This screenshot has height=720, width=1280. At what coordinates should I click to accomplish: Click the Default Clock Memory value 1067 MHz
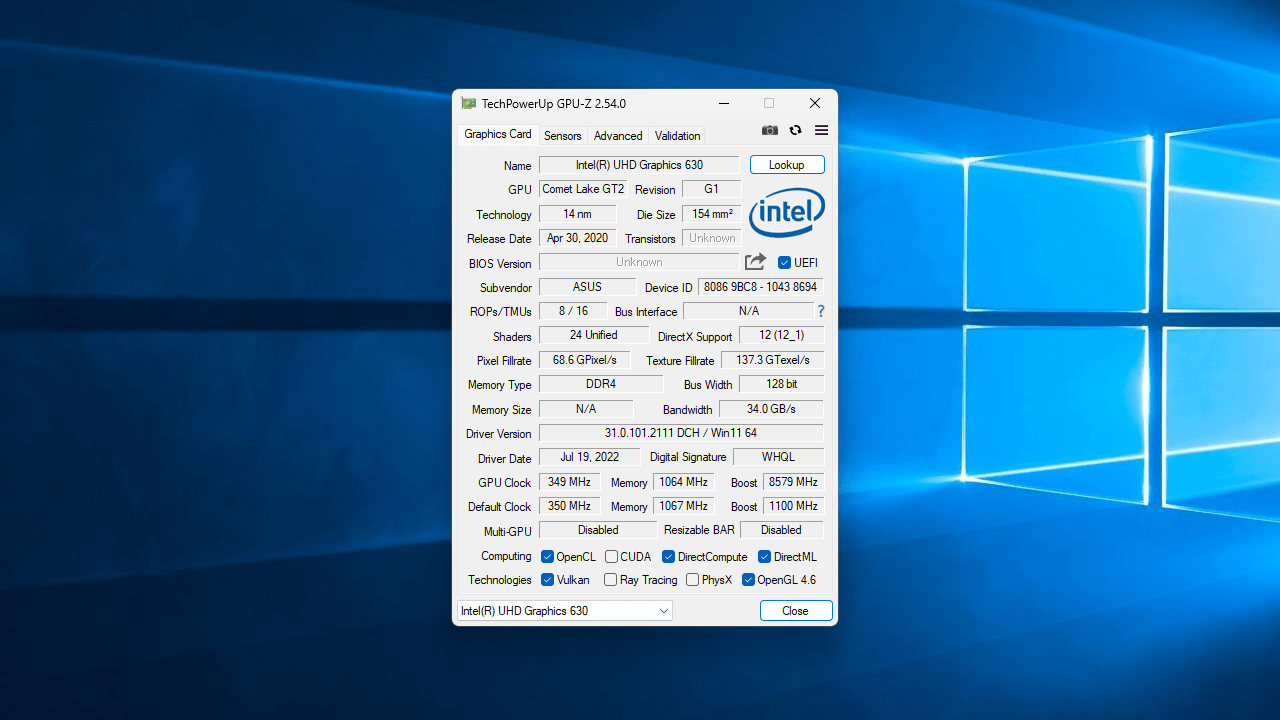[x=683, y=506]
